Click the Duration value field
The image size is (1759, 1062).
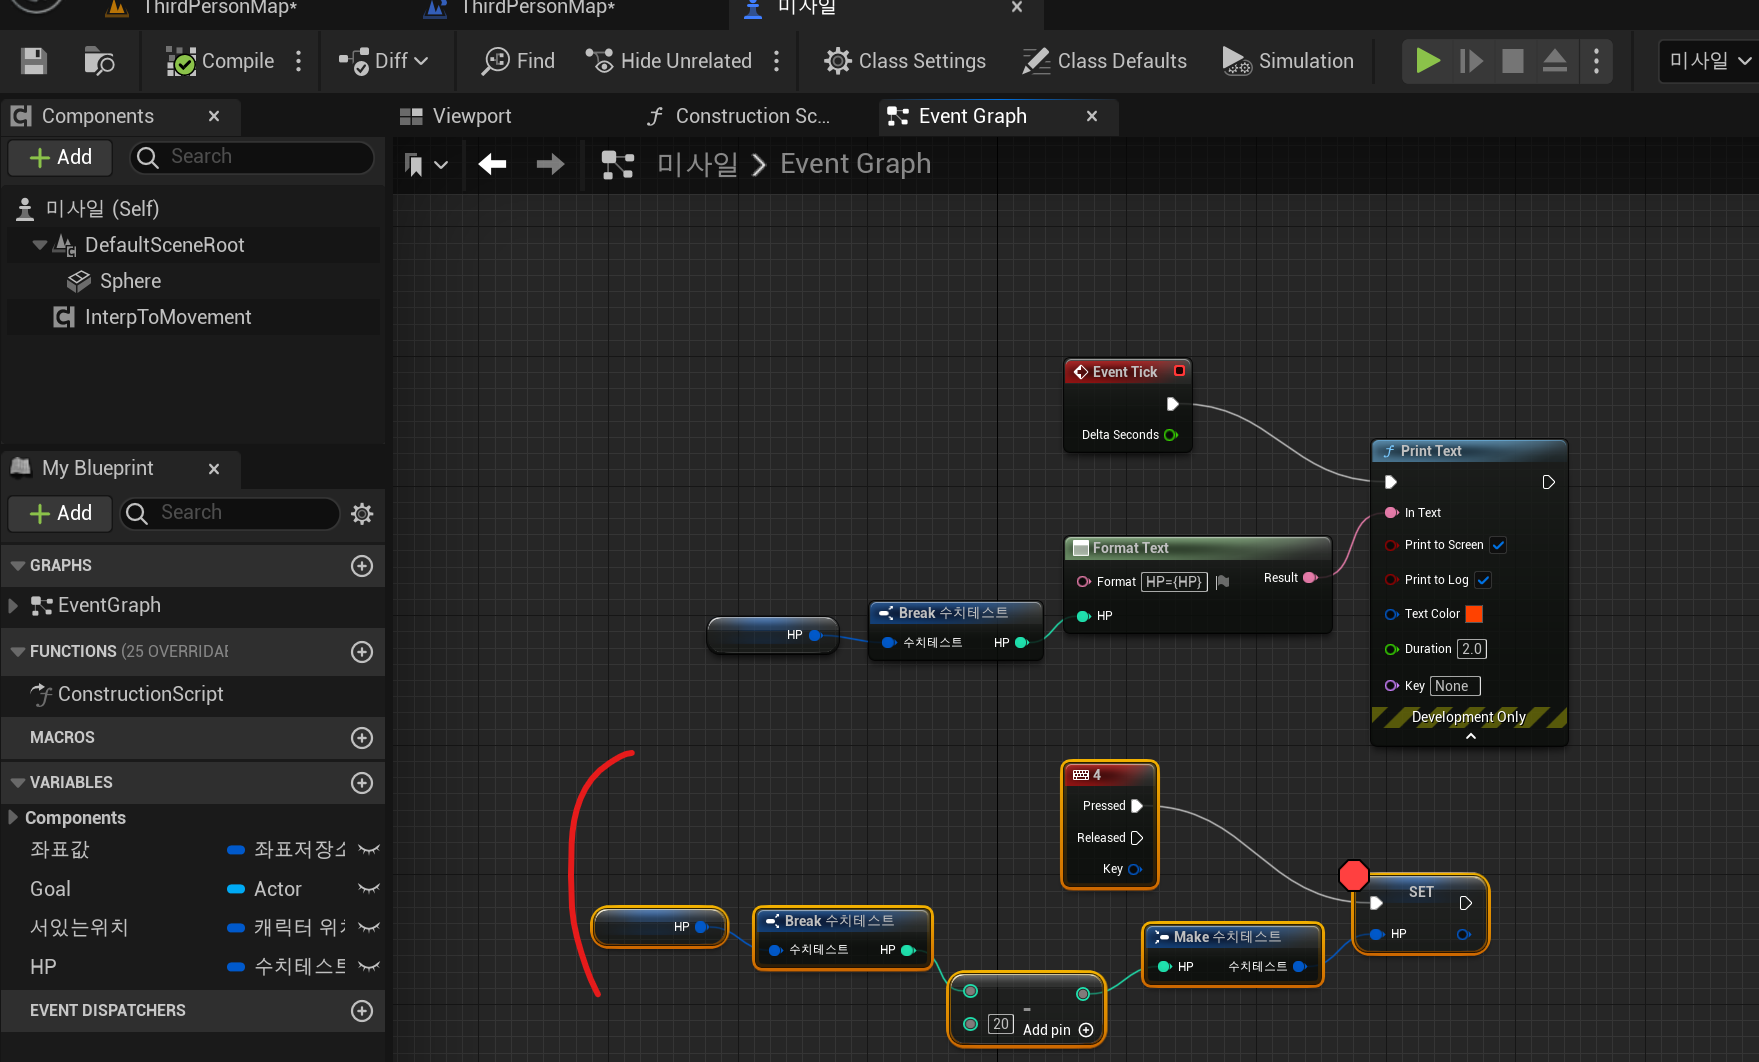tap(1472, 649)
